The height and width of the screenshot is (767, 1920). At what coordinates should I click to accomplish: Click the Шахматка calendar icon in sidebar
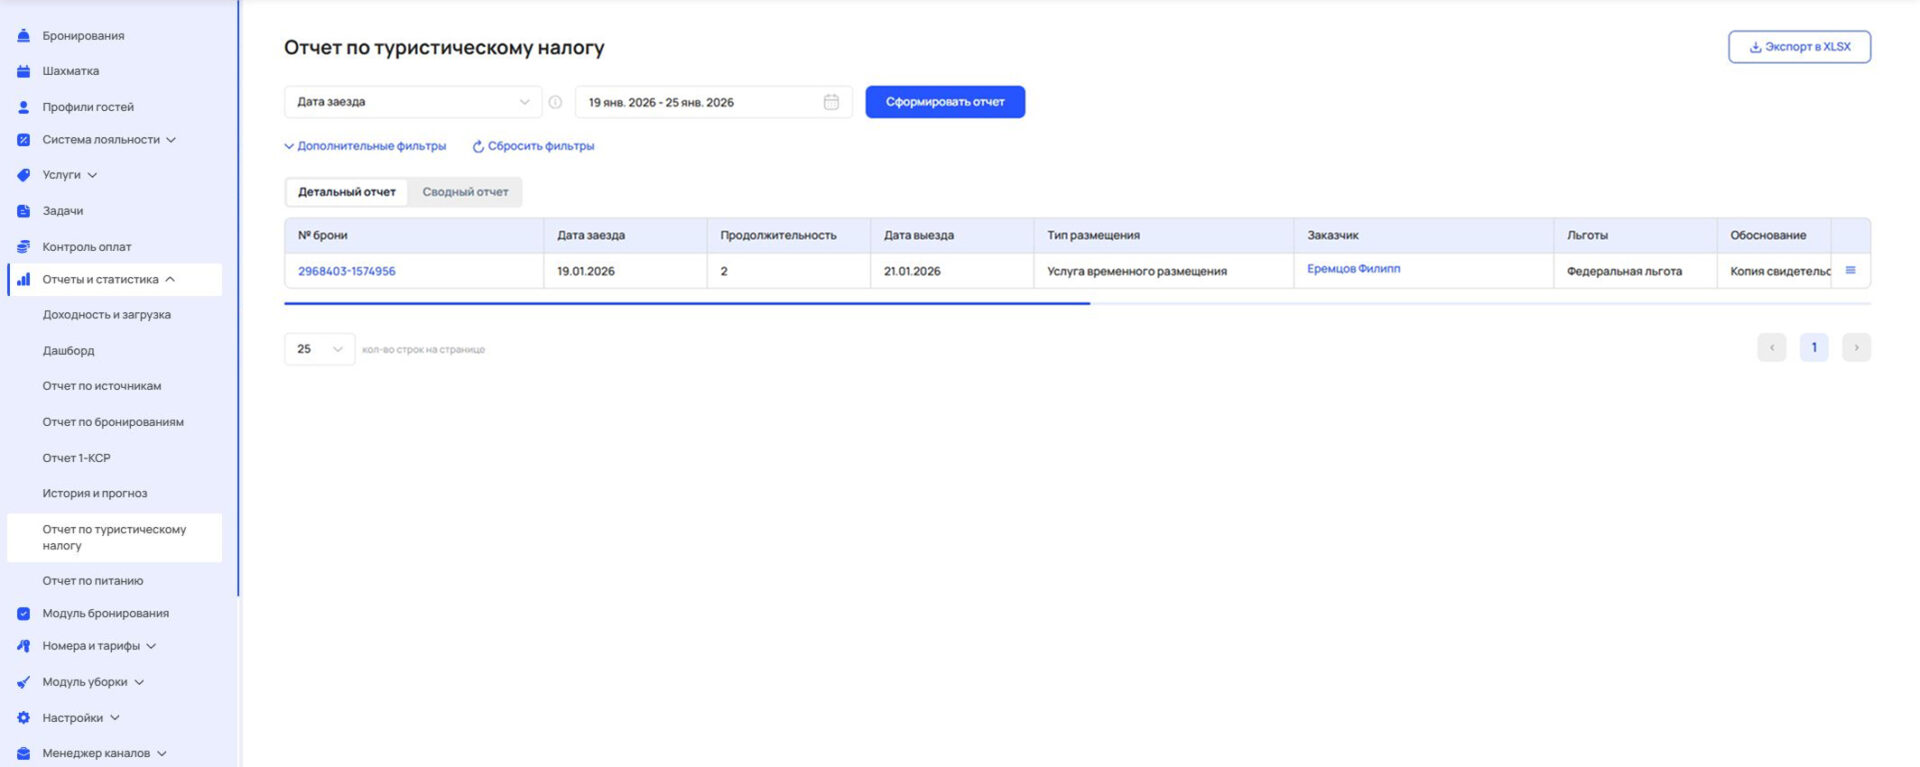click(23, 71)
